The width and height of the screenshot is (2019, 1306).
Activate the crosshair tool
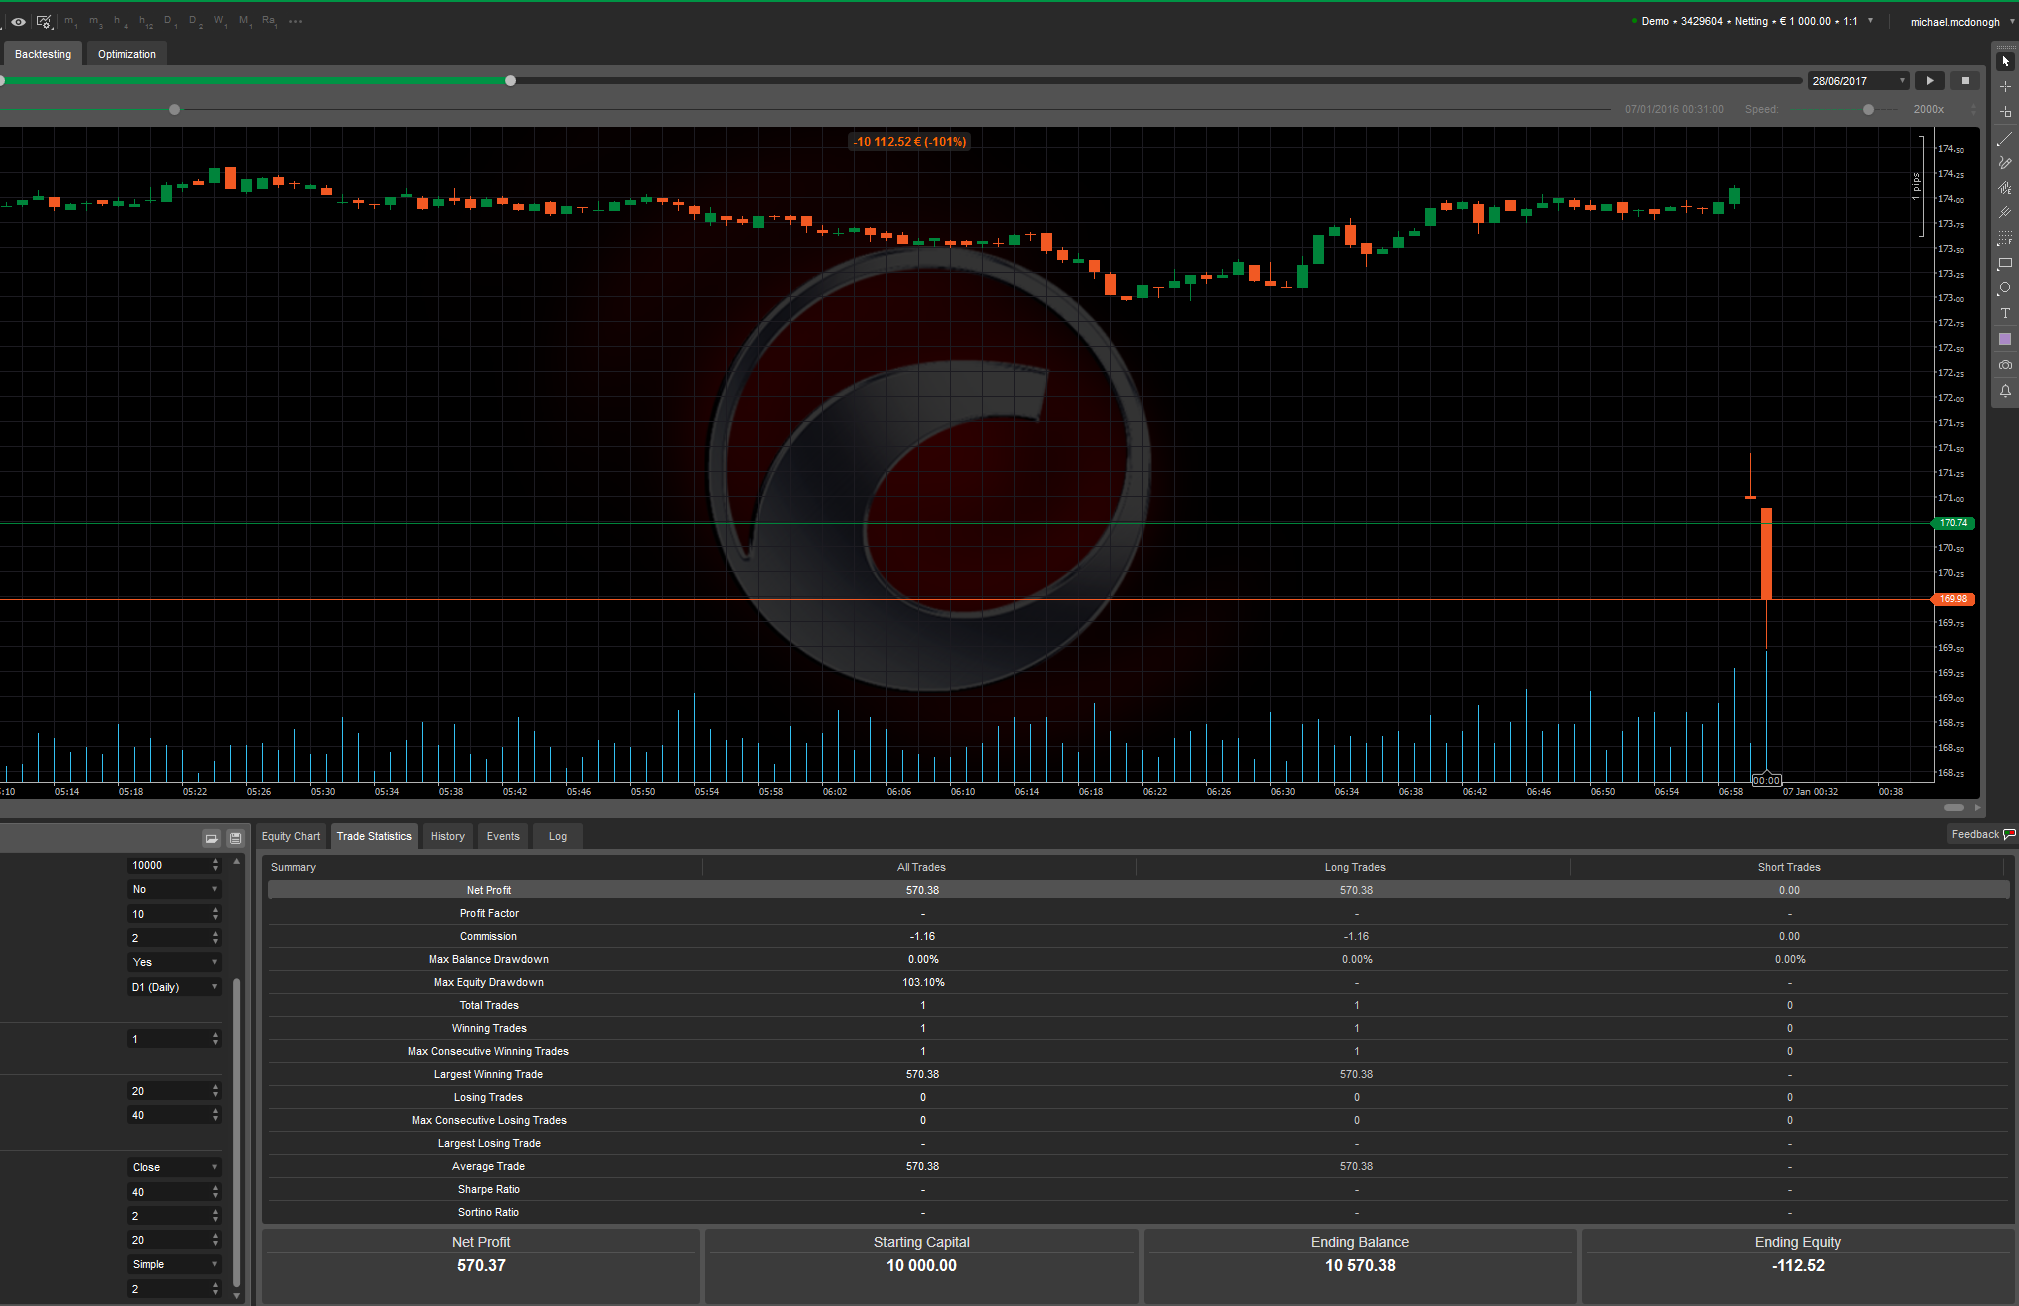[2005, 87]
